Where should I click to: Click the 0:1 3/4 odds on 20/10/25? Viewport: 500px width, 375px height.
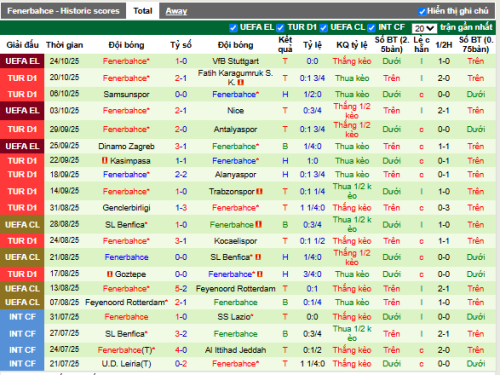312,78
